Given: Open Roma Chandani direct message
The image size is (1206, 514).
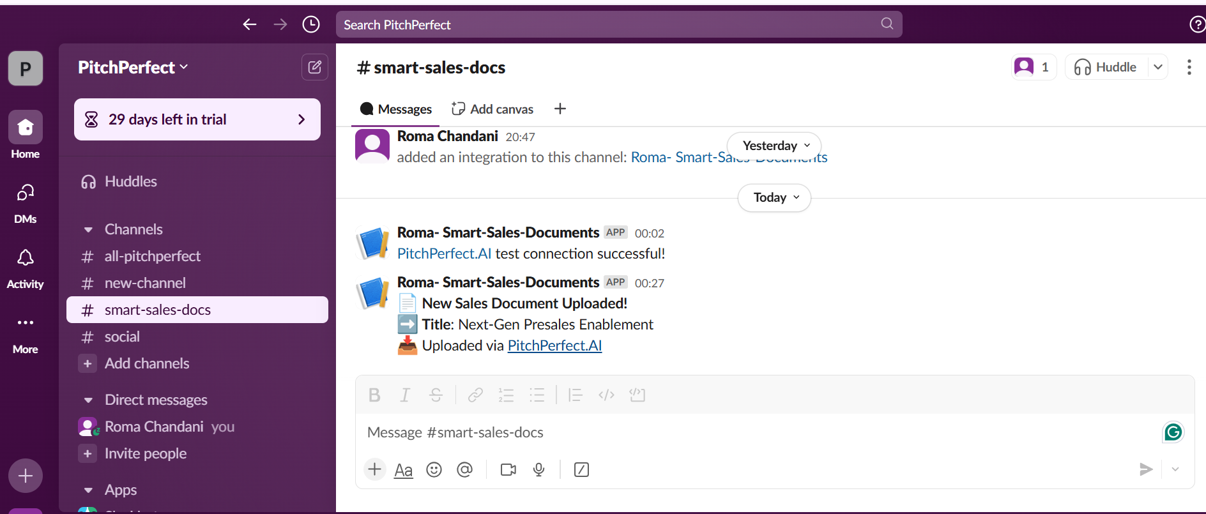Looking at the screenshot, I should click(197, 427).
